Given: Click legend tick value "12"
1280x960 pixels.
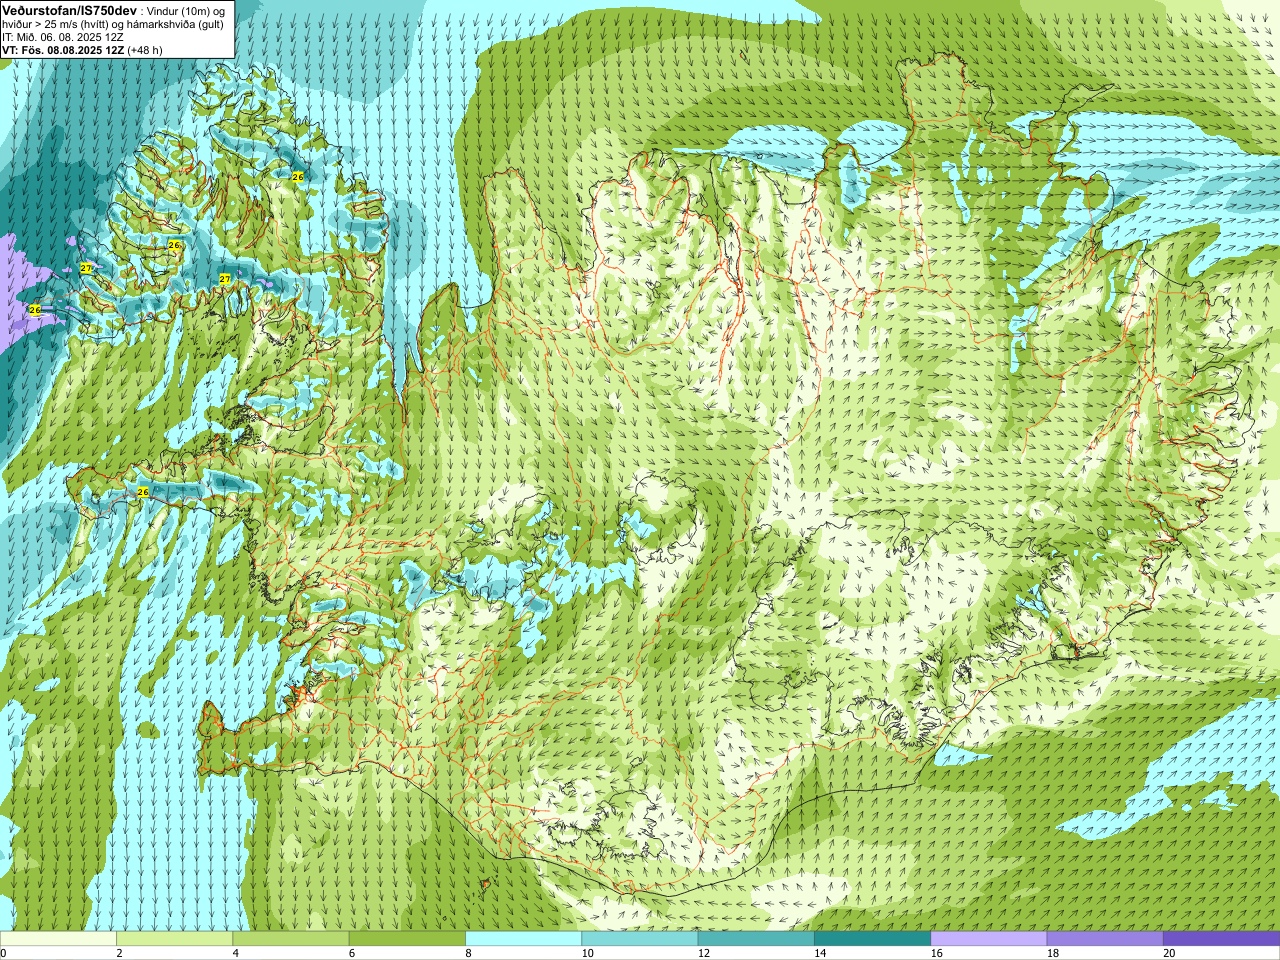Looking at the screenshot, I should pyautogui.click(x=704, y=953).
